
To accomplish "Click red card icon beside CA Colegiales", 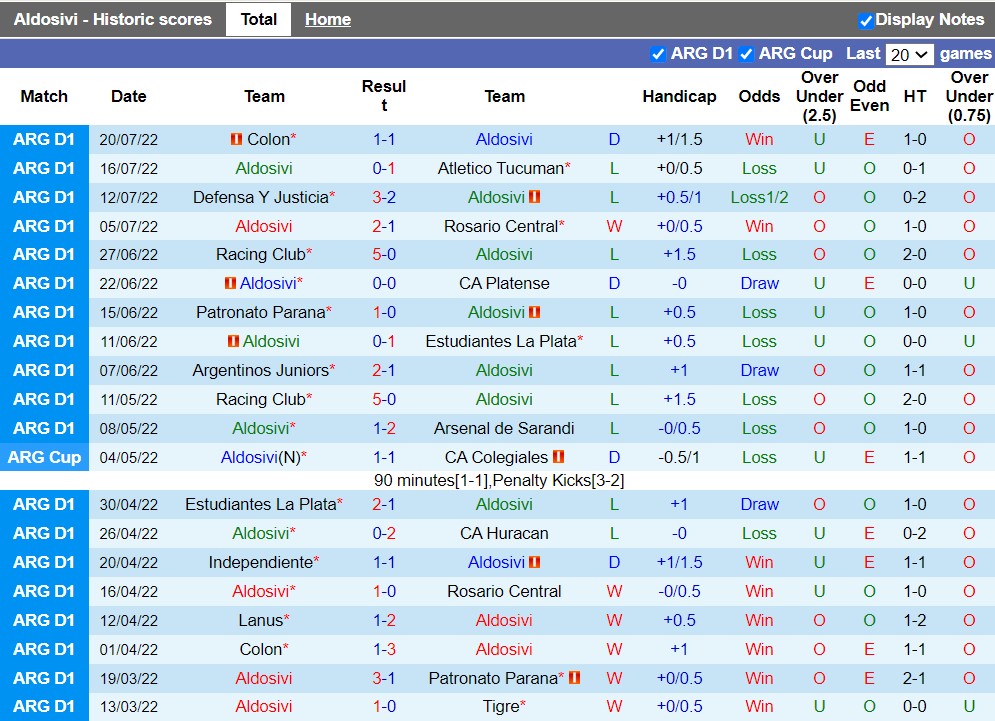I will (559, 458).
